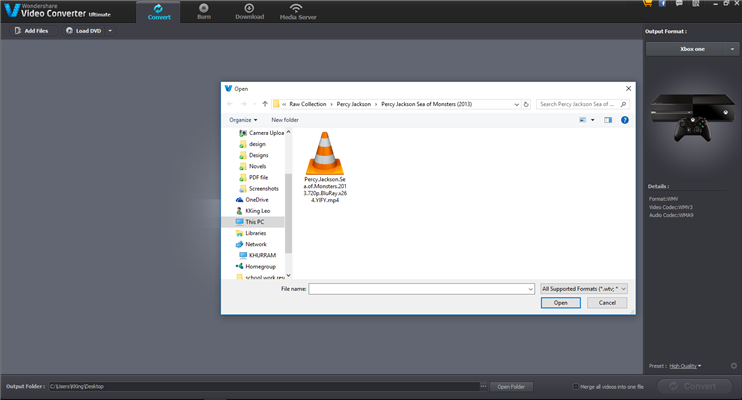Switch to the Convert tab
742x400 pixels.
click(x=159, y=12)
